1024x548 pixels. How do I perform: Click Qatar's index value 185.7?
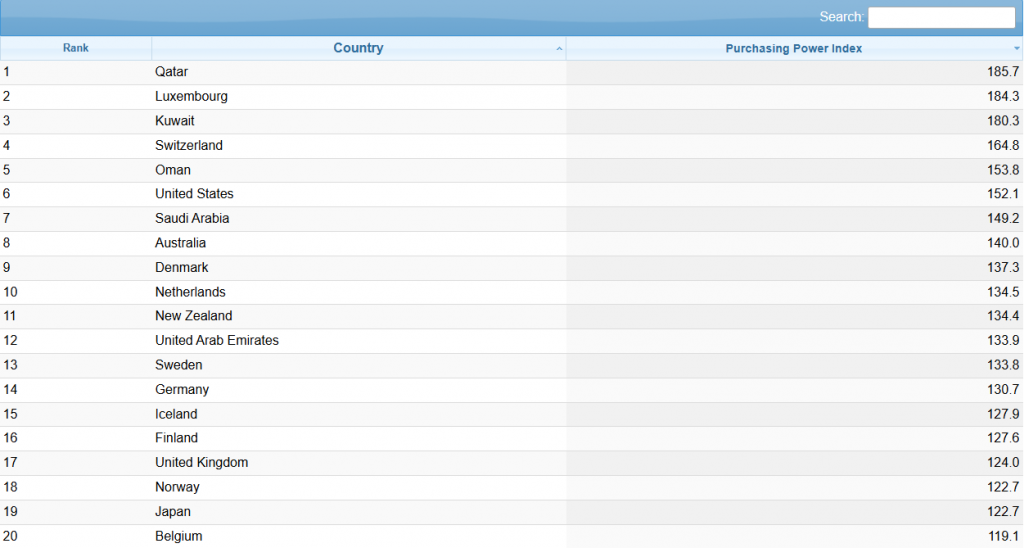1003,72
